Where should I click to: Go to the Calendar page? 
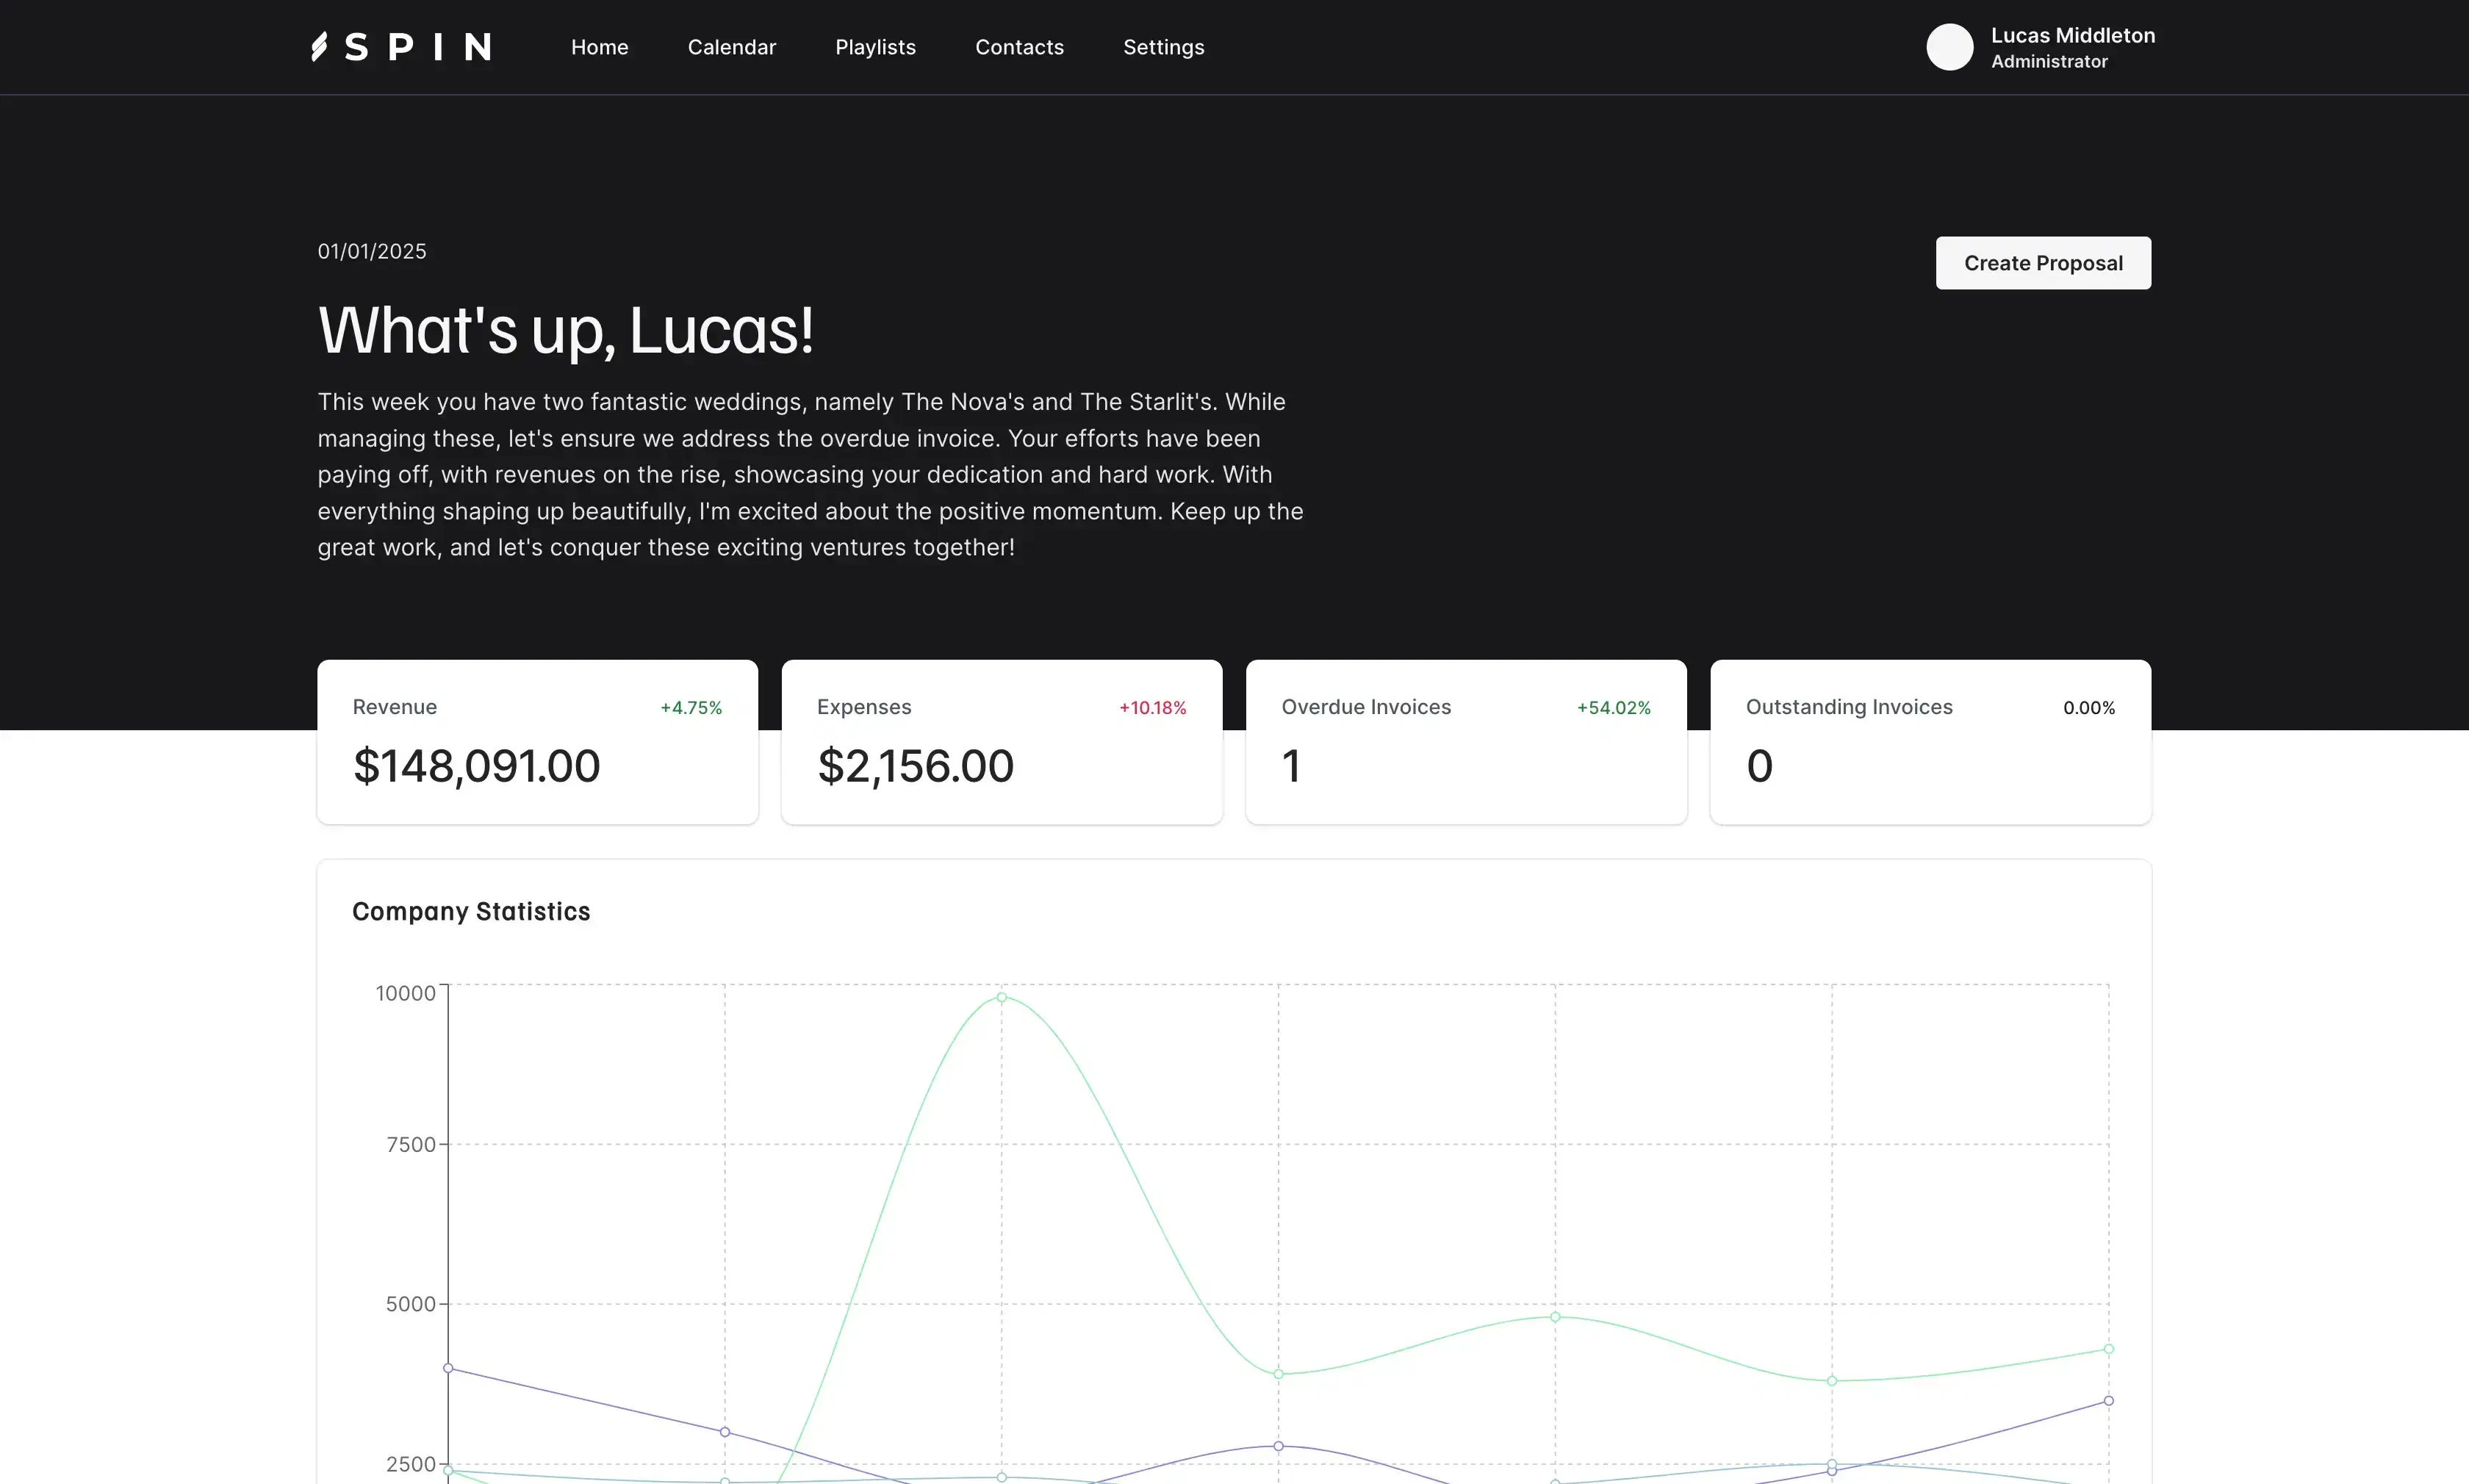click(x=731, y=47)
